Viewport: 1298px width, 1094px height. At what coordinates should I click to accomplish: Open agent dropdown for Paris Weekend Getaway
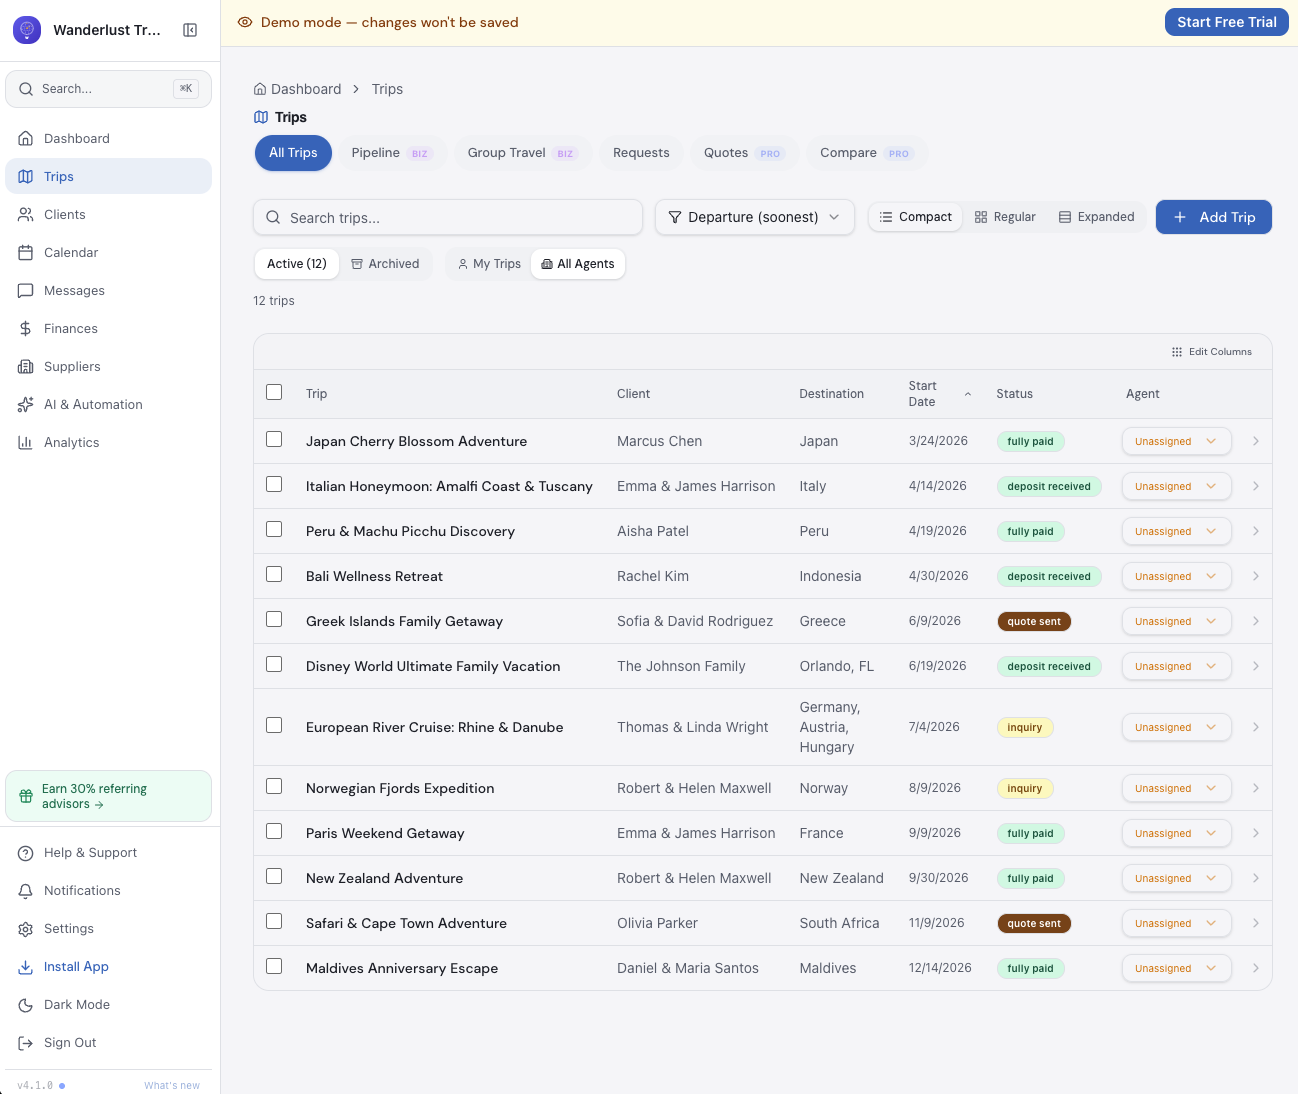[1176, 833]
